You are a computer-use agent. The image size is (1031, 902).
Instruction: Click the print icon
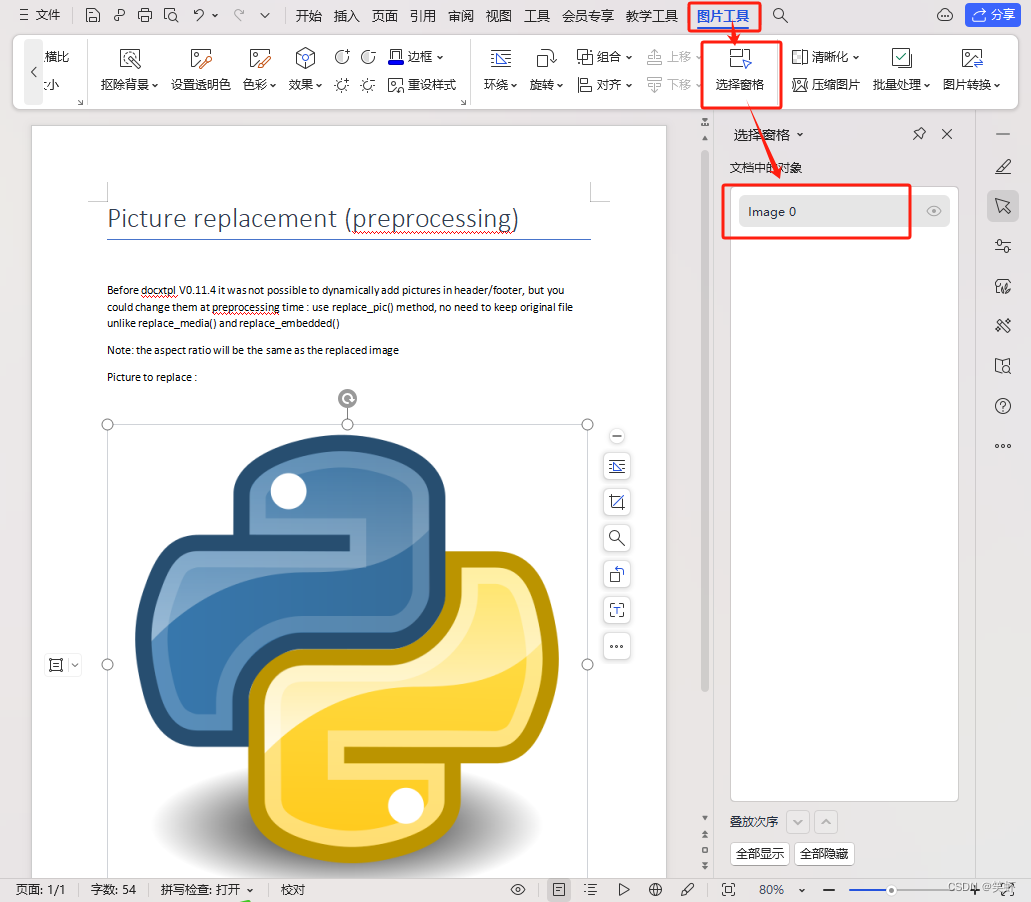click(x=145, y=15)
